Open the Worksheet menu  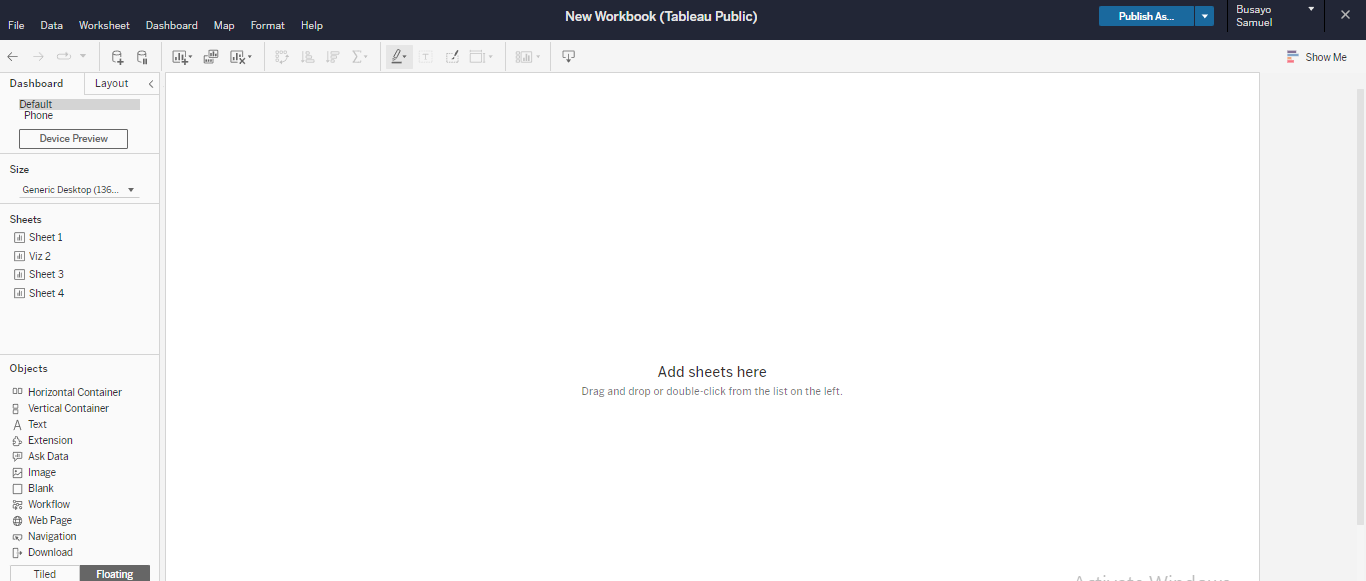(x=104, y=25)
